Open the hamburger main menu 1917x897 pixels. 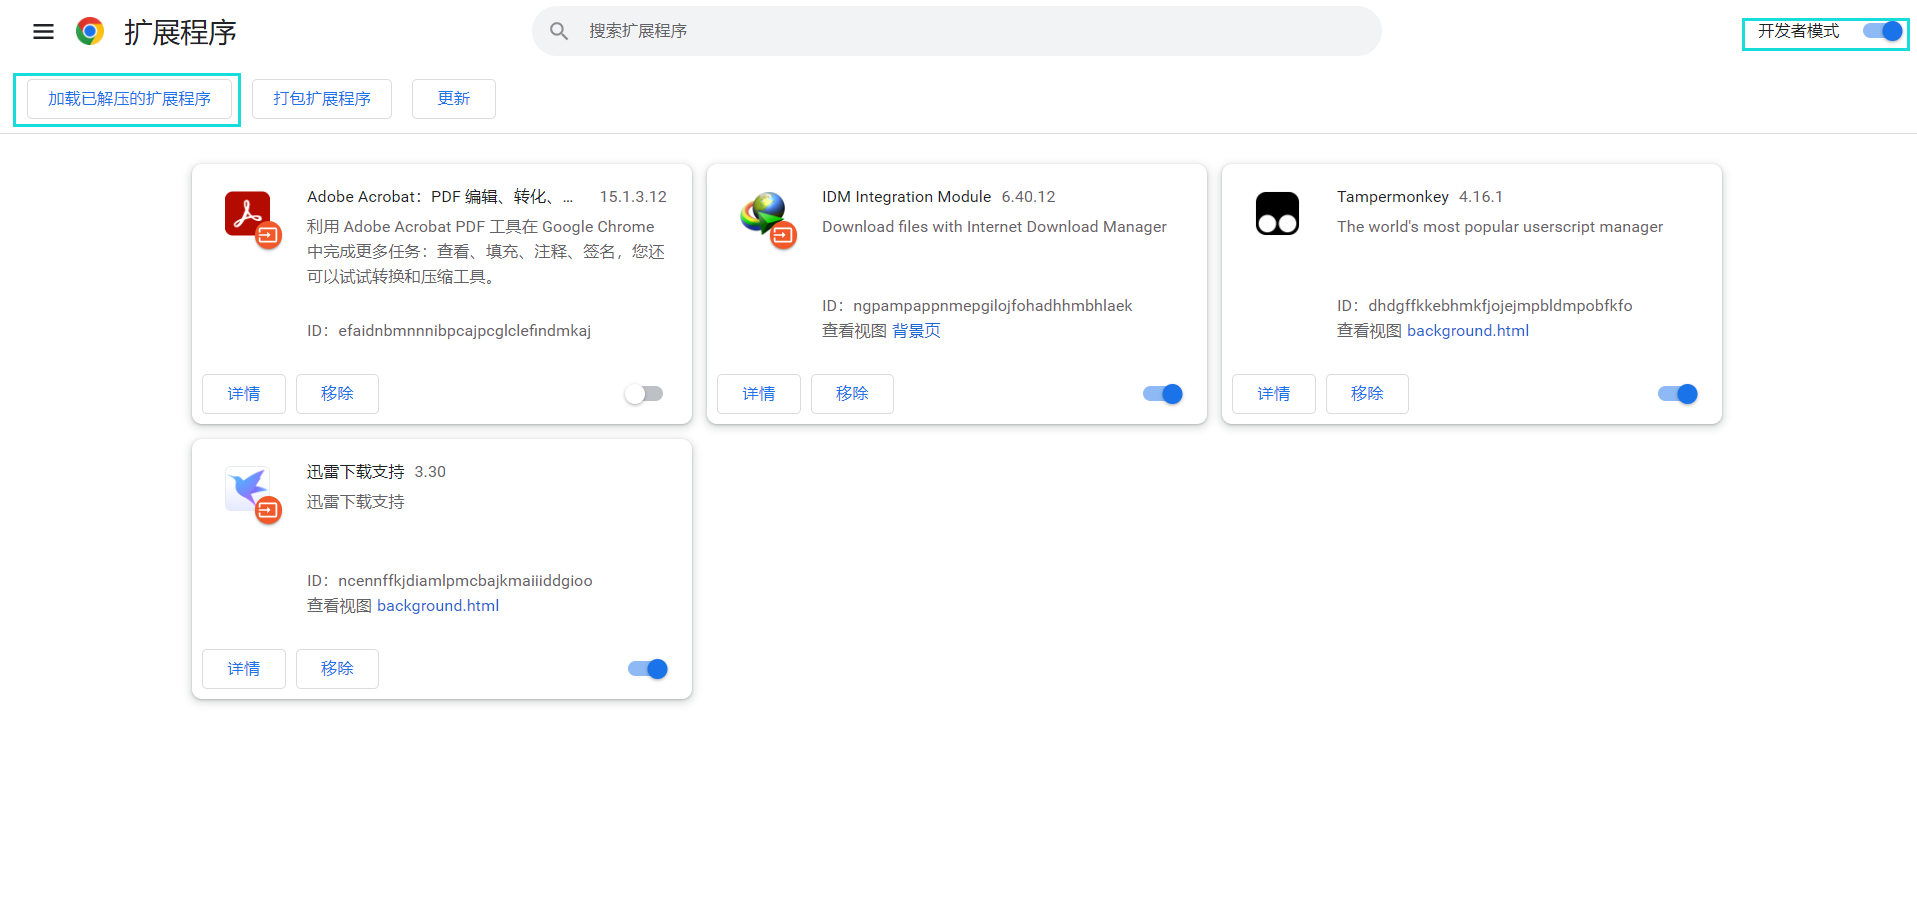43,32
